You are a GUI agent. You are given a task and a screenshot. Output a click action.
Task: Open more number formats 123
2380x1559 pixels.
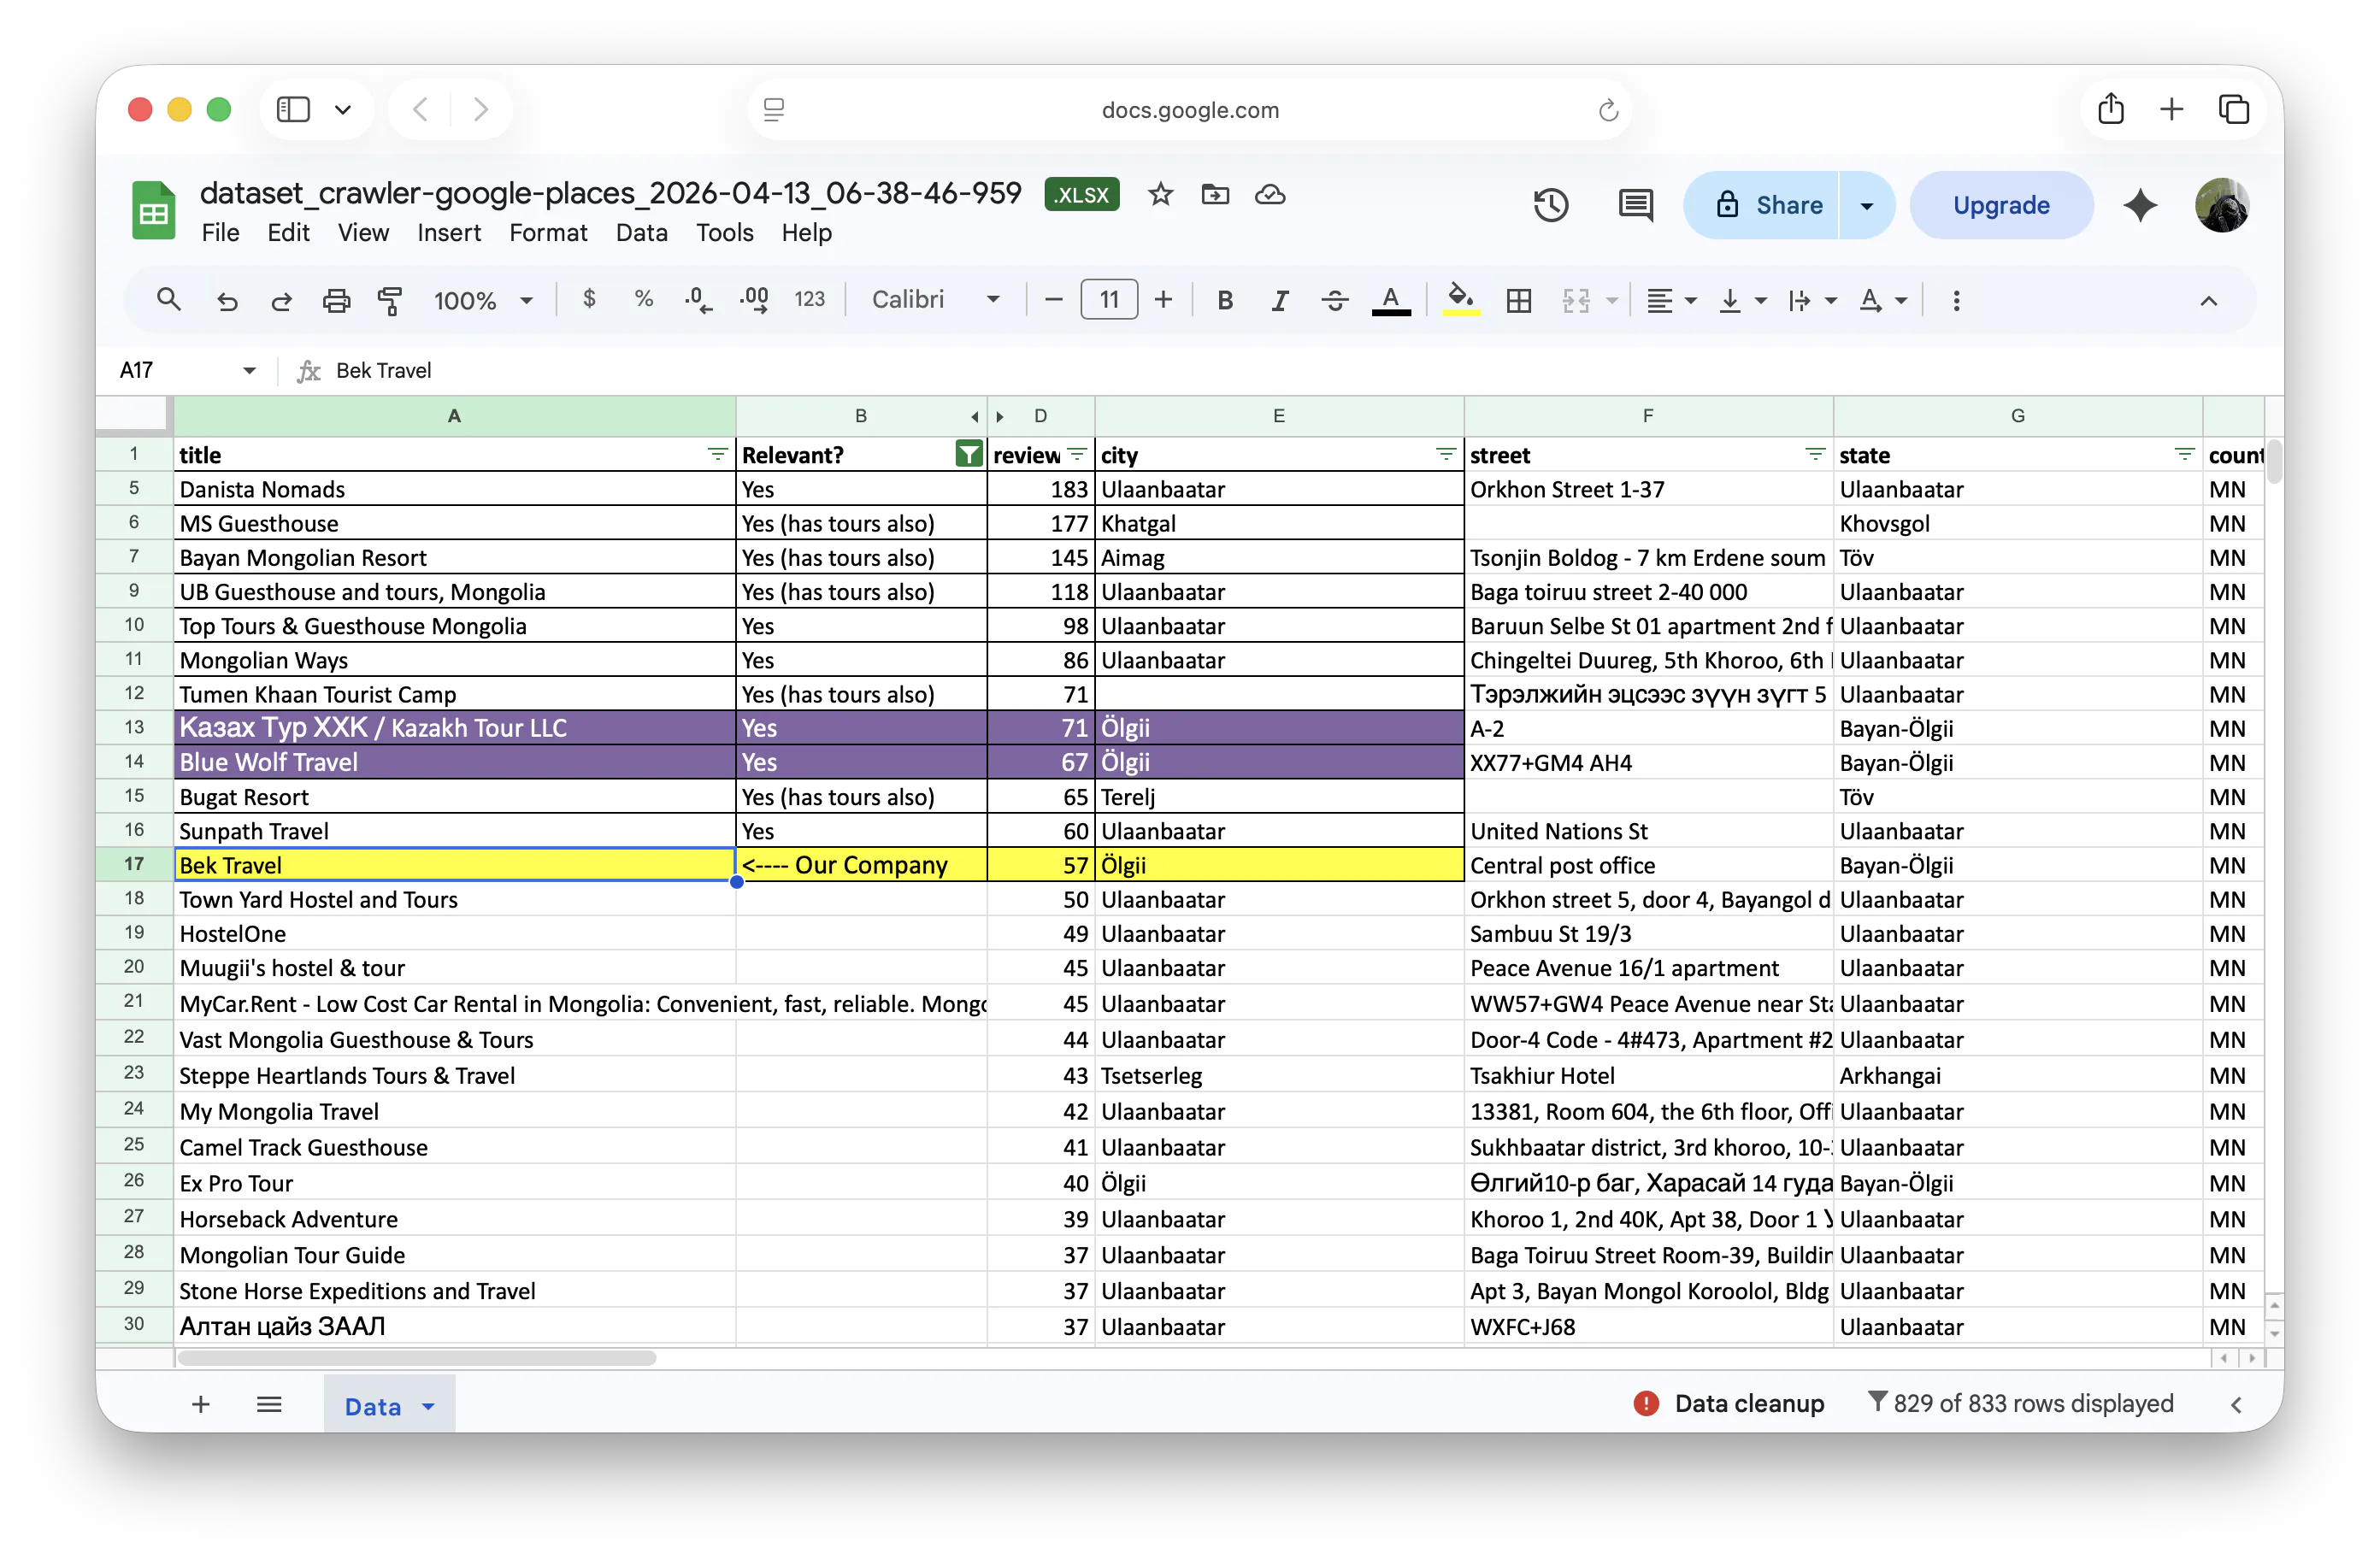coord(809,299)
